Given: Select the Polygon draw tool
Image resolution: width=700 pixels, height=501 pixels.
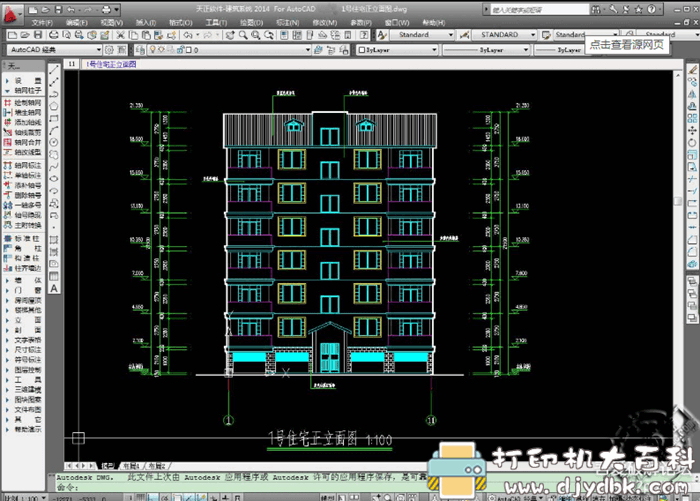Looking at the screenshot, I should point(54,106).
